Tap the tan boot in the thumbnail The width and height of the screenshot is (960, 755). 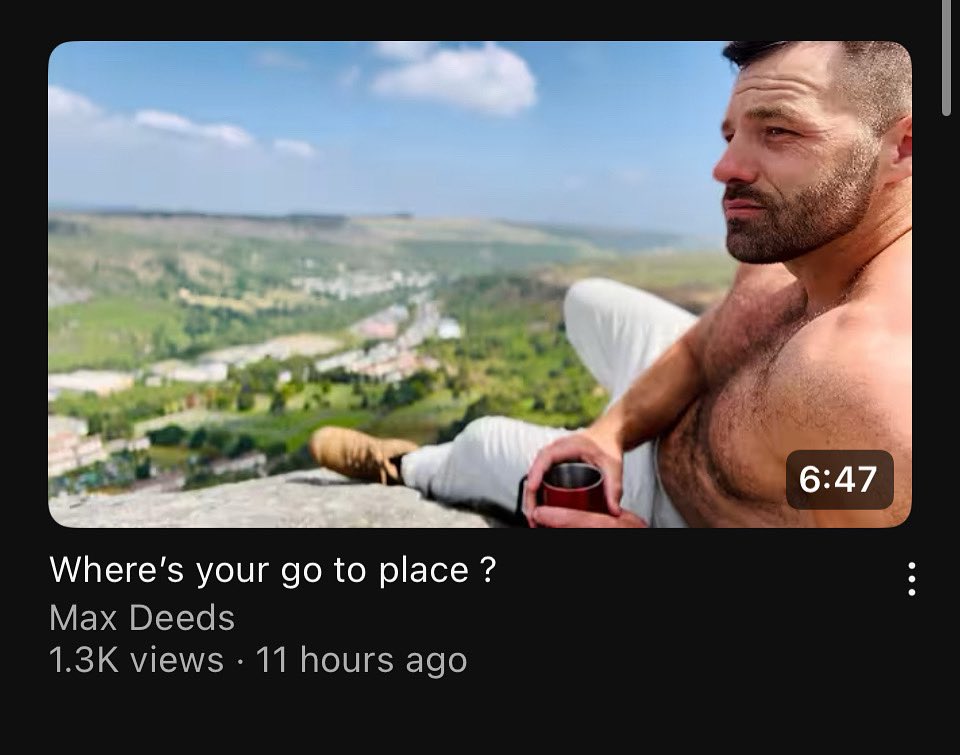pos(360,453)
